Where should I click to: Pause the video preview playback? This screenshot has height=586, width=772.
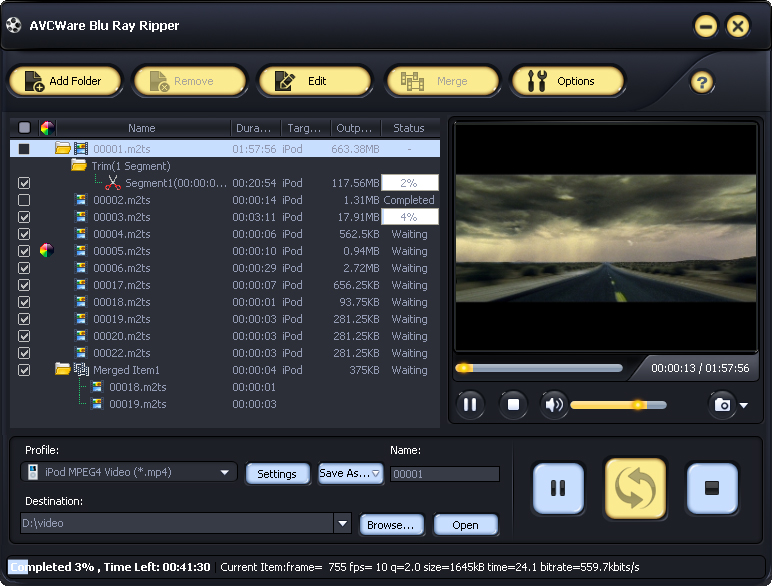click(x=470, y=405)
